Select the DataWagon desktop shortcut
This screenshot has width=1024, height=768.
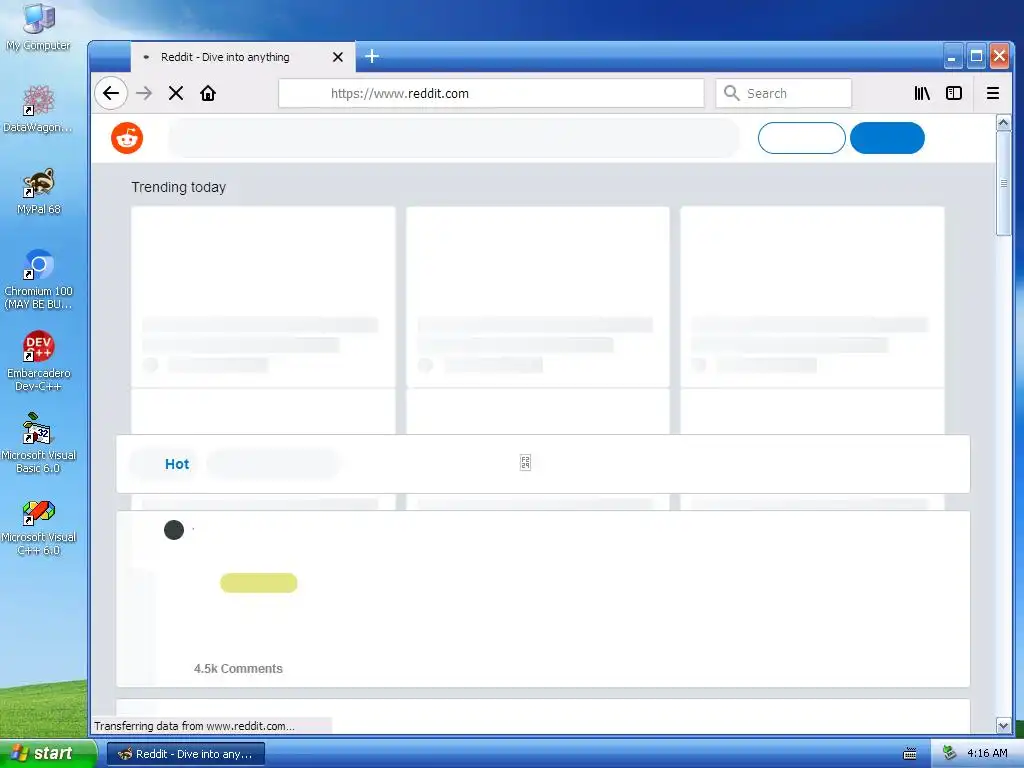click(x=38, y=109)
